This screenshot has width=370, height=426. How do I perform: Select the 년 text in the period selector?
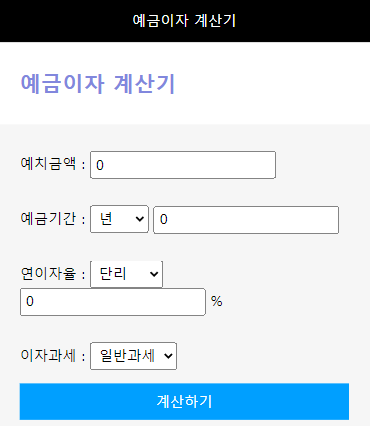[x=106, y=219]
